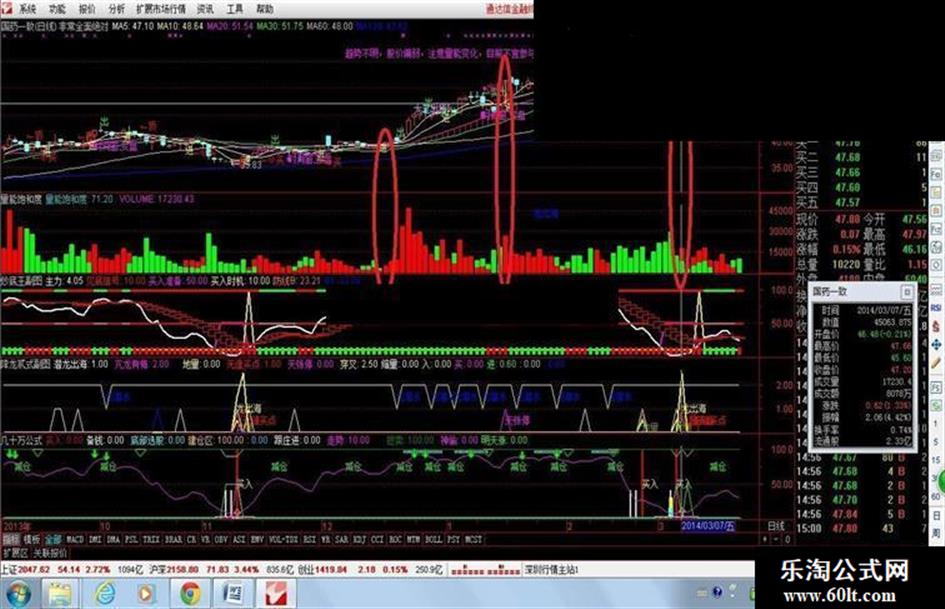Switch to the KDJ indicator

click(359, 540)
